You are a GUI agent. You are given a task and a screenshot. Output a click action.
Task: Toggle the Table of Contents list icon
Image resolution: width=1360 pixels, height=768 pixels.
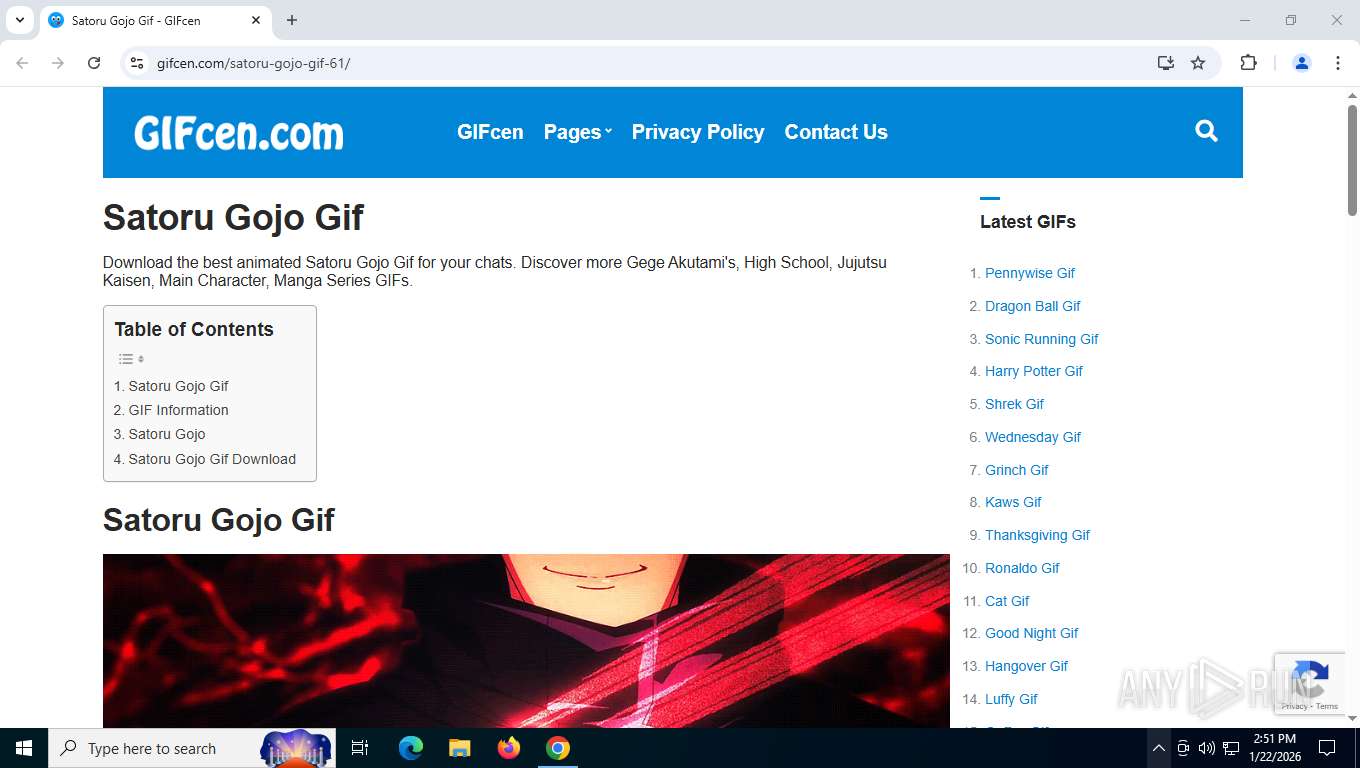click(131, 359)
